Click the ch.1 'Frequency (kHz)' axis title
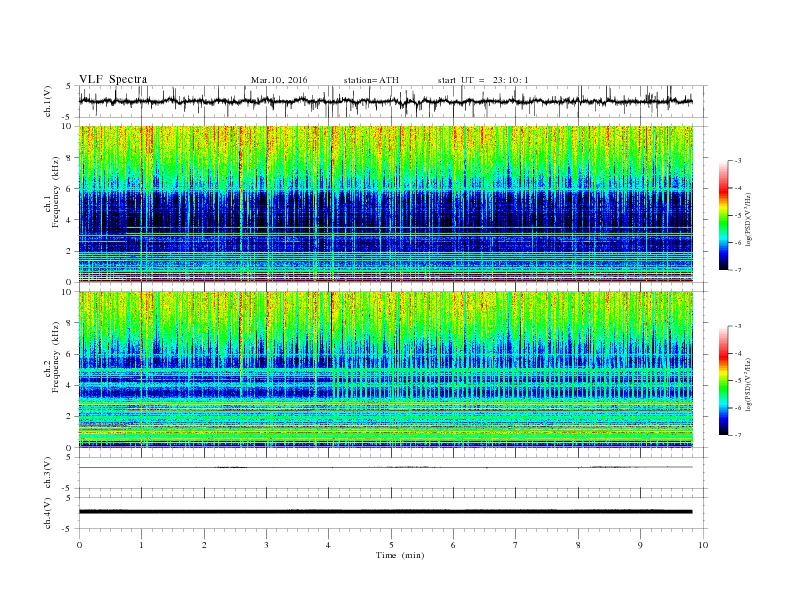The width and height of the screenshot is (792, 612). tap(56, 192)
